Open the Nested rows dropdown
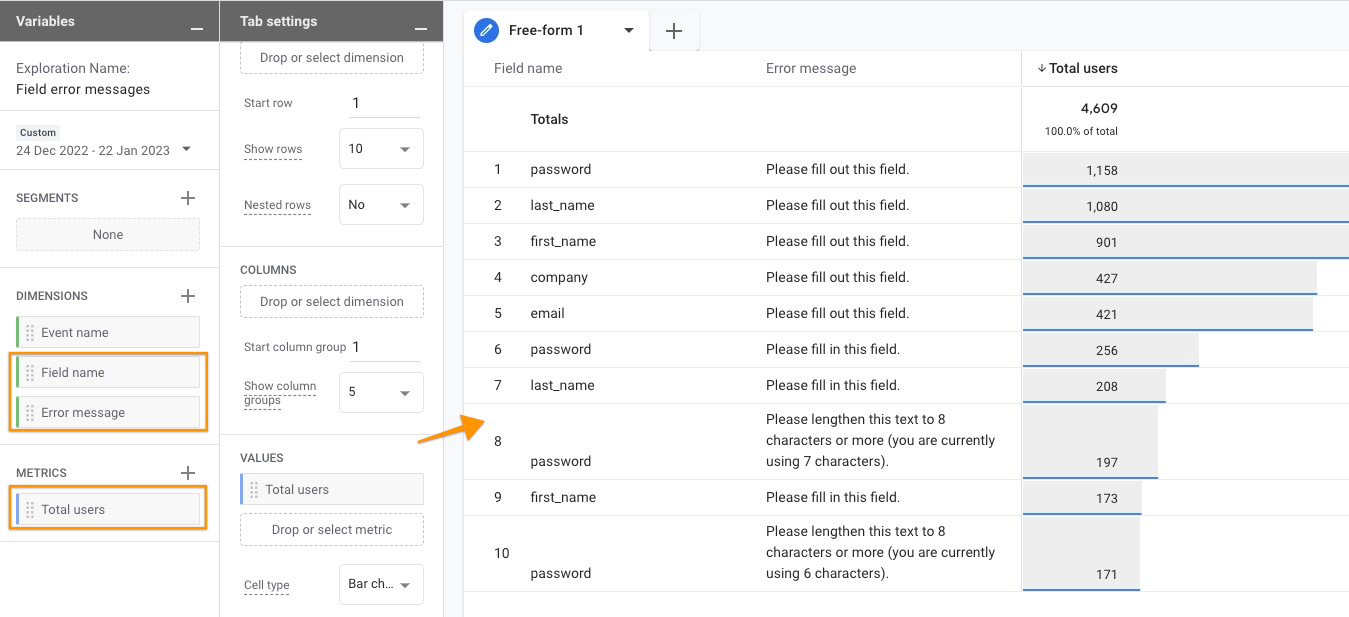The image size is (1349, 617). point(381,204)
